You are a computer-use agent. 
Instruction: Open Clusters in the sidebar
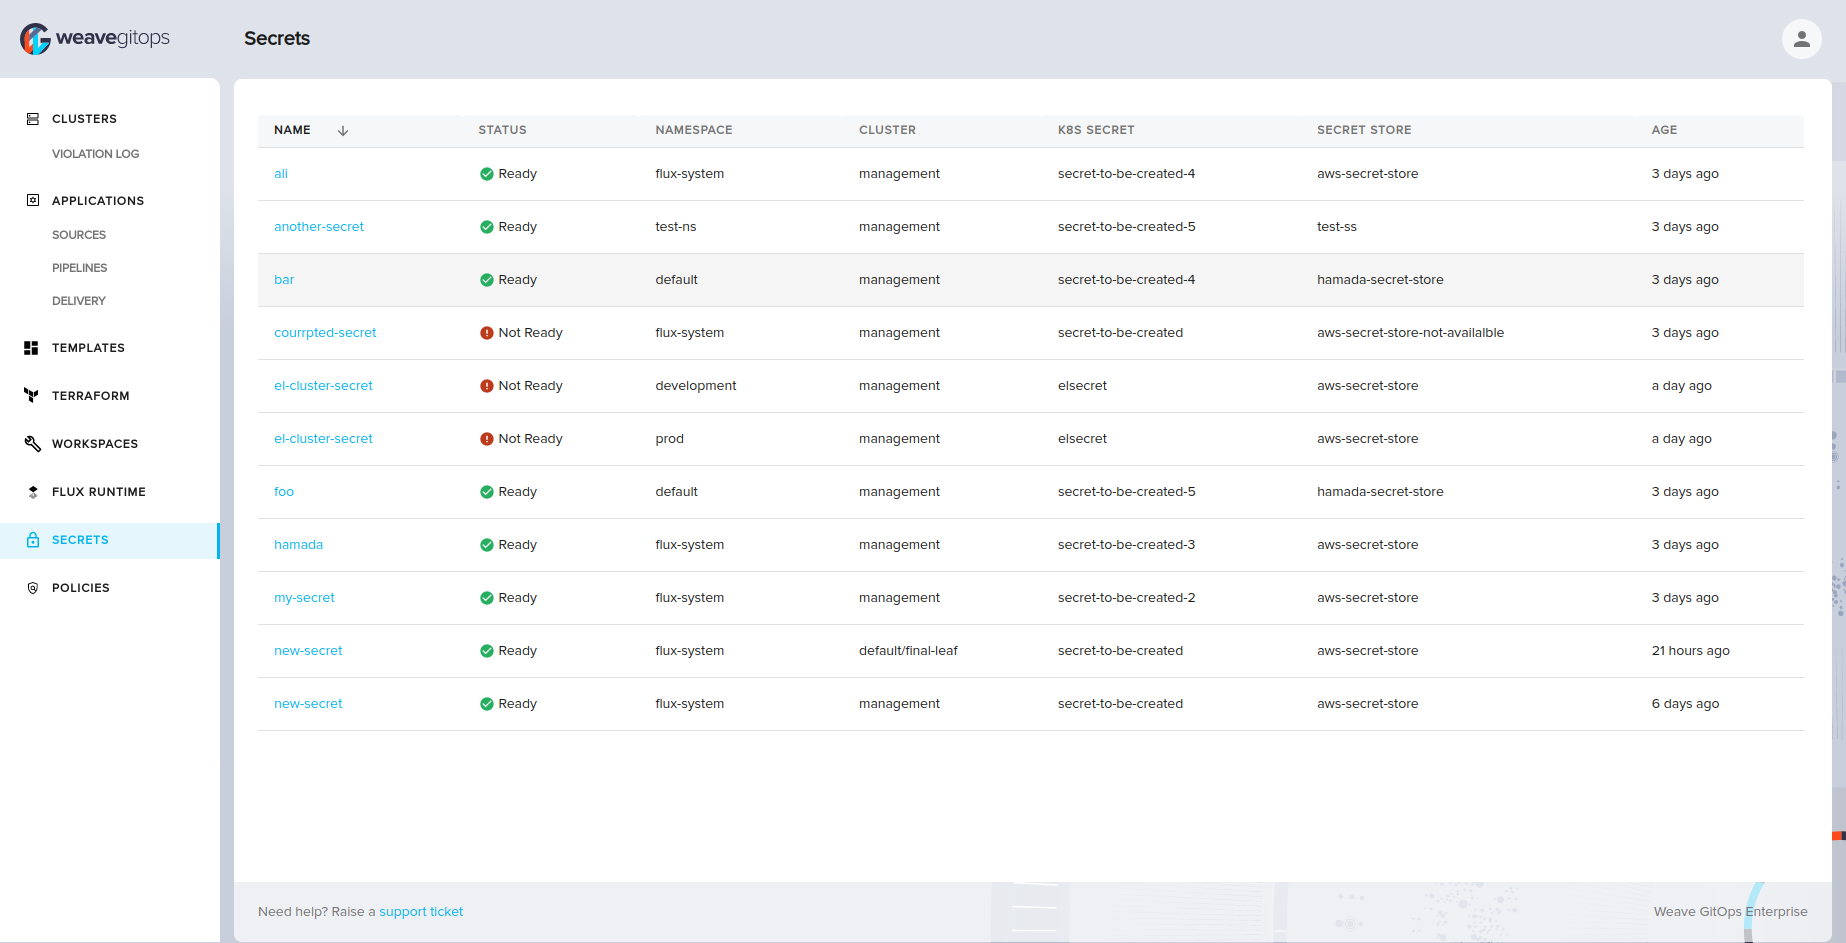84,119
